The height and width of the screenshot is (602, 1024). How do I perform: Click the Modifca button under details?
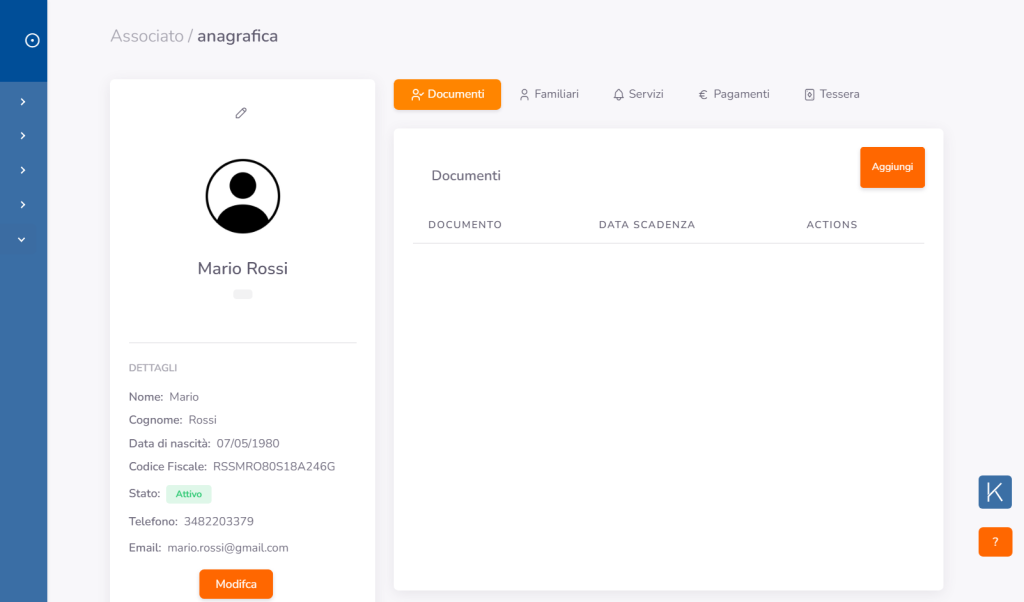pyautogui.click(x=236, y=584)
